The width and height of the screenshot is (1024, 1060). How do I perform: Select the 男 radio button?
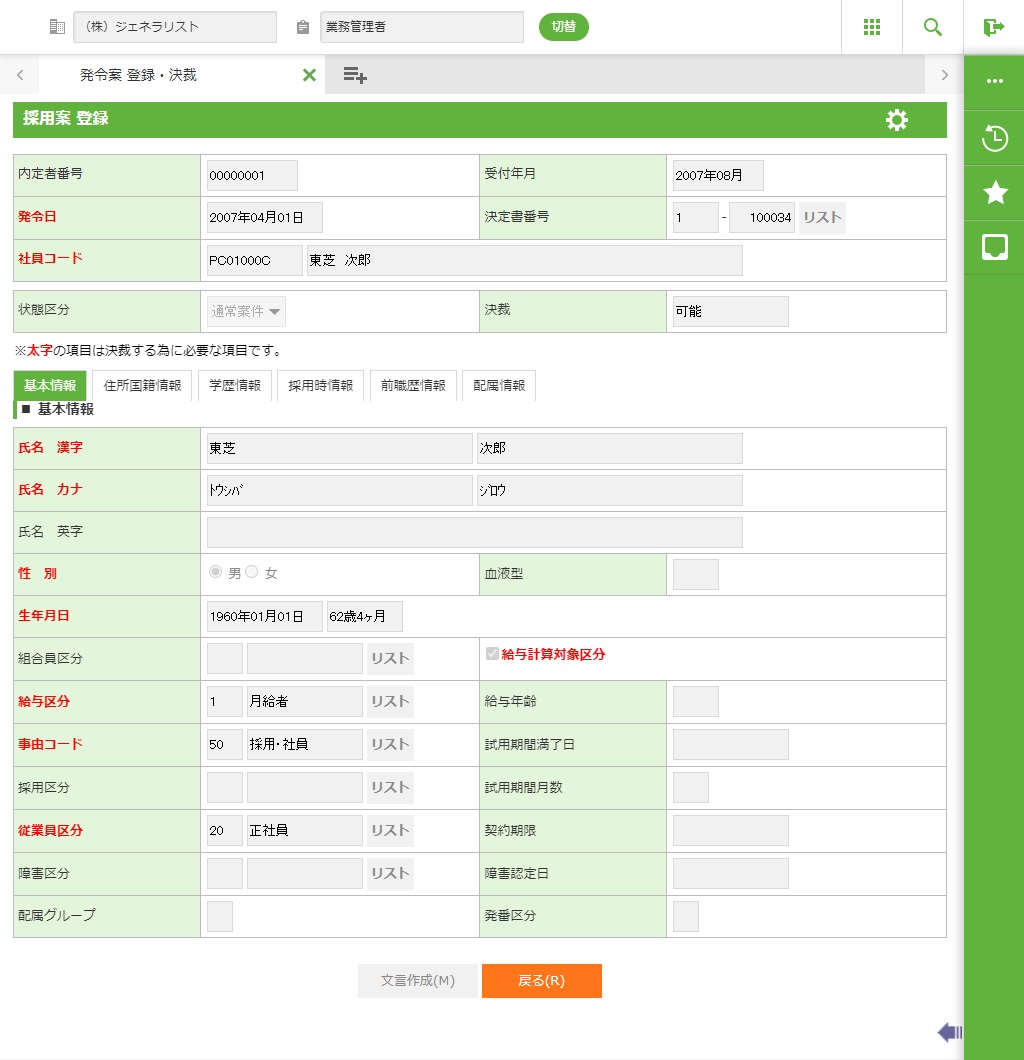[x=215, y=572]
